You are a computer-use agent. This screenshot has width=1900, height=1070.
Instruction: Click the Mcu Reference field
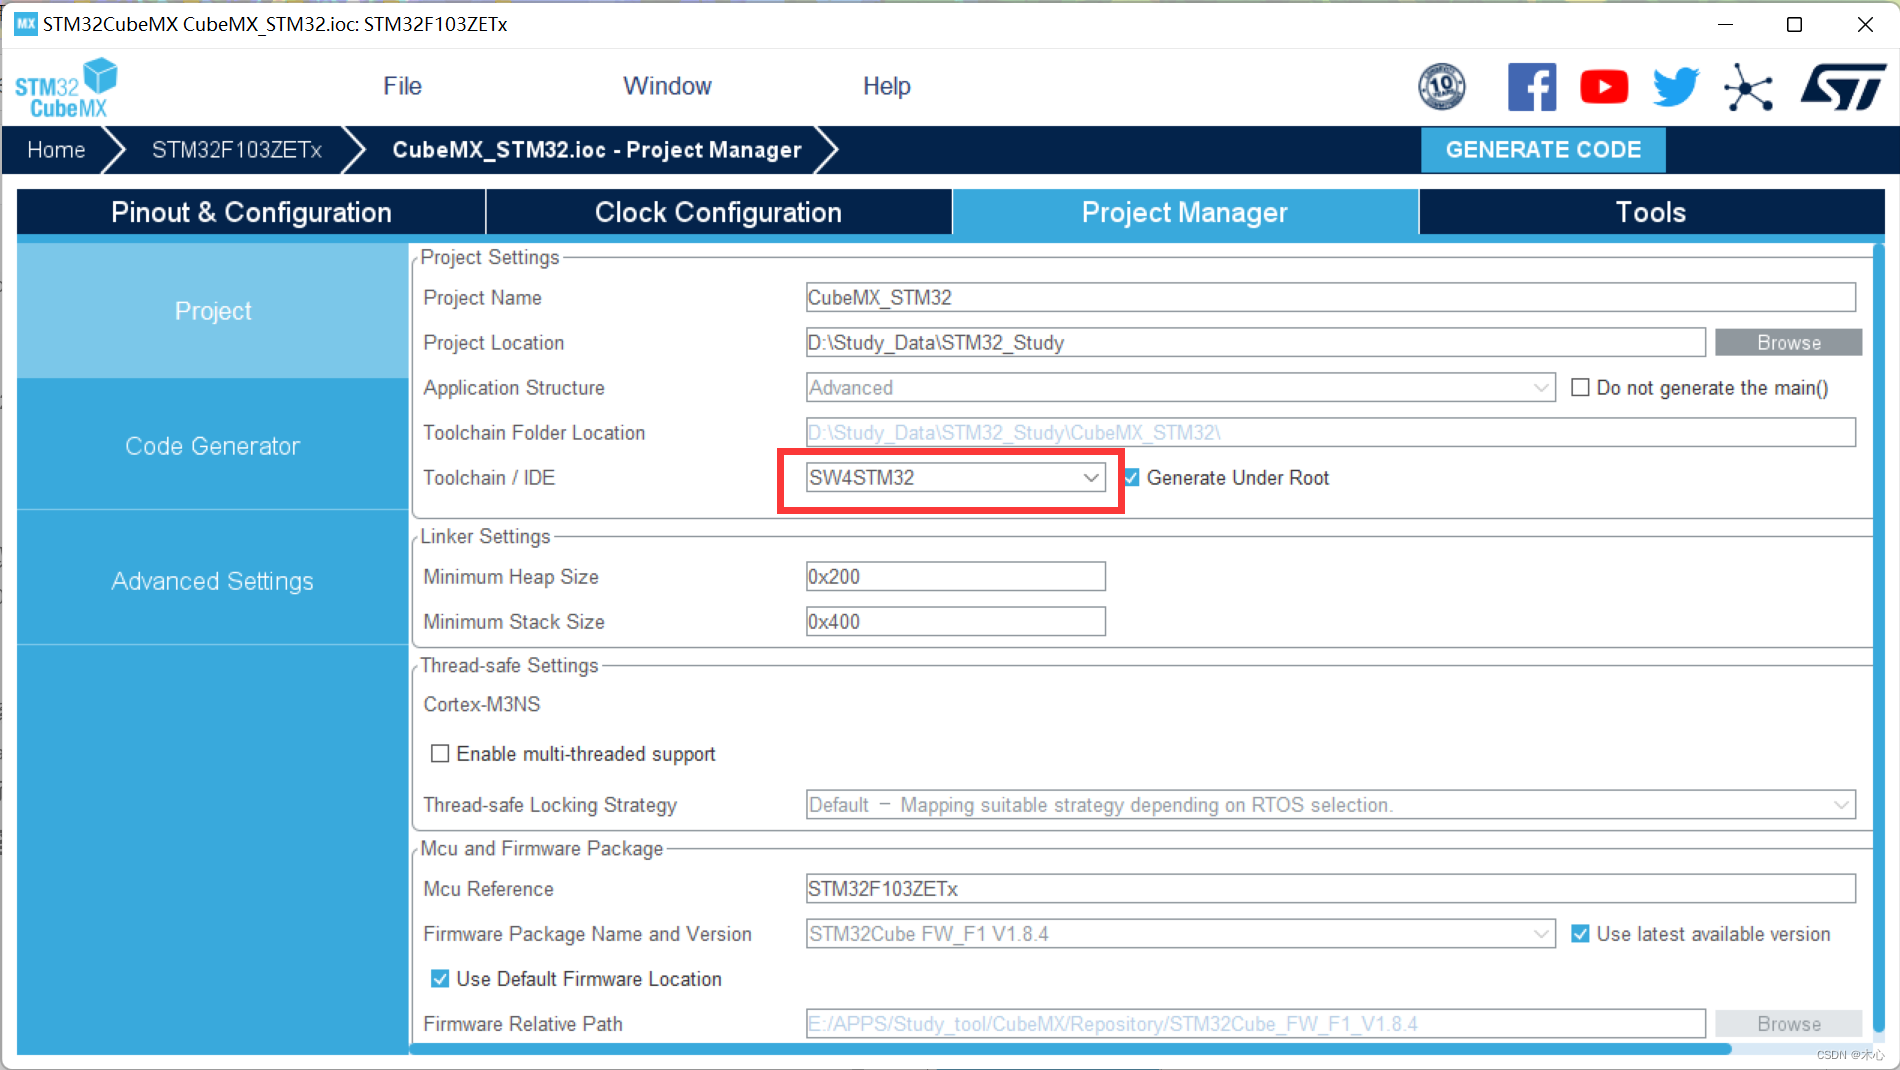[x=1330, y=888]
